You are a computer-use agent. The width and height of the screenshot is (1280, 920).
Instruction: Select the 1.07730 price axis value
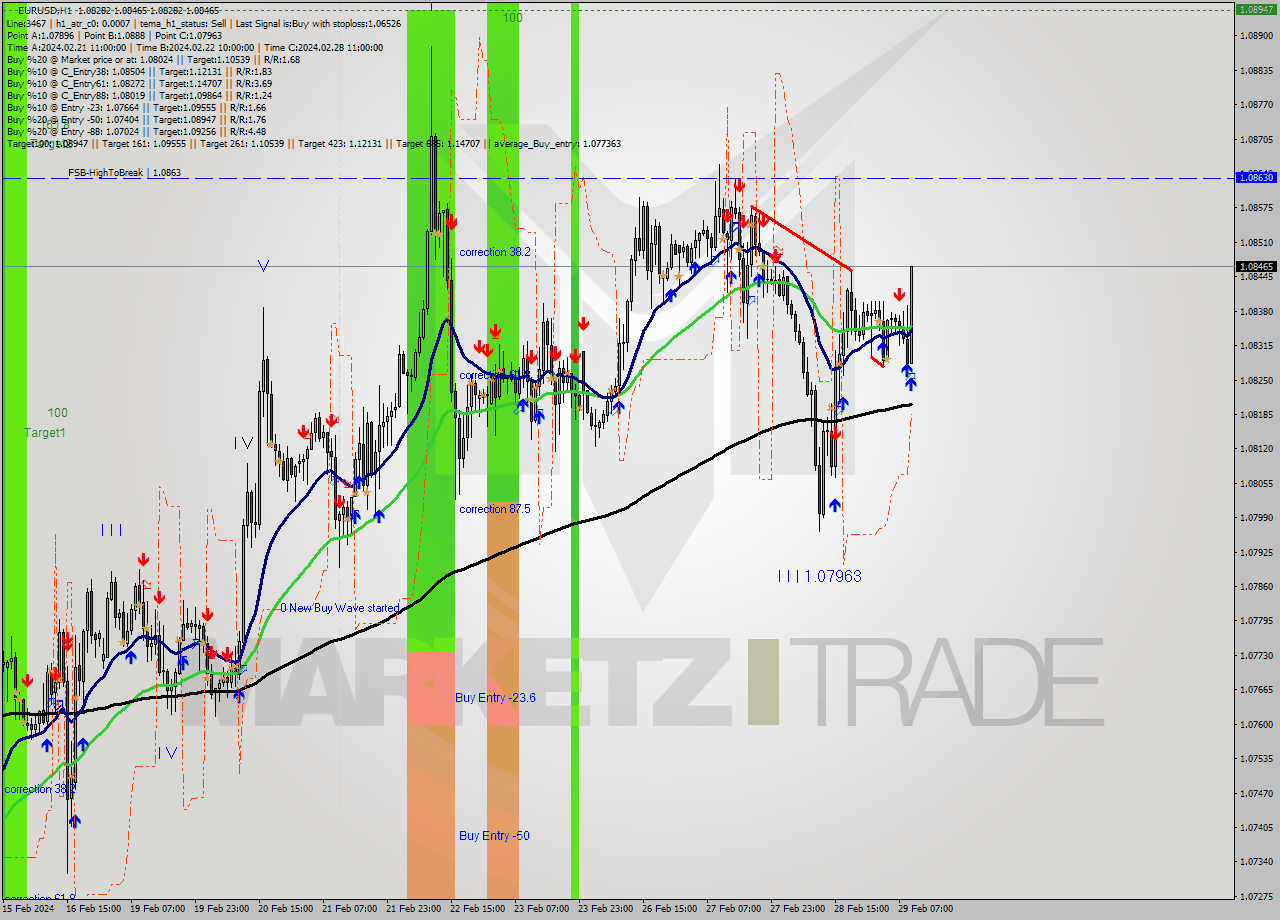[1256, 655]
